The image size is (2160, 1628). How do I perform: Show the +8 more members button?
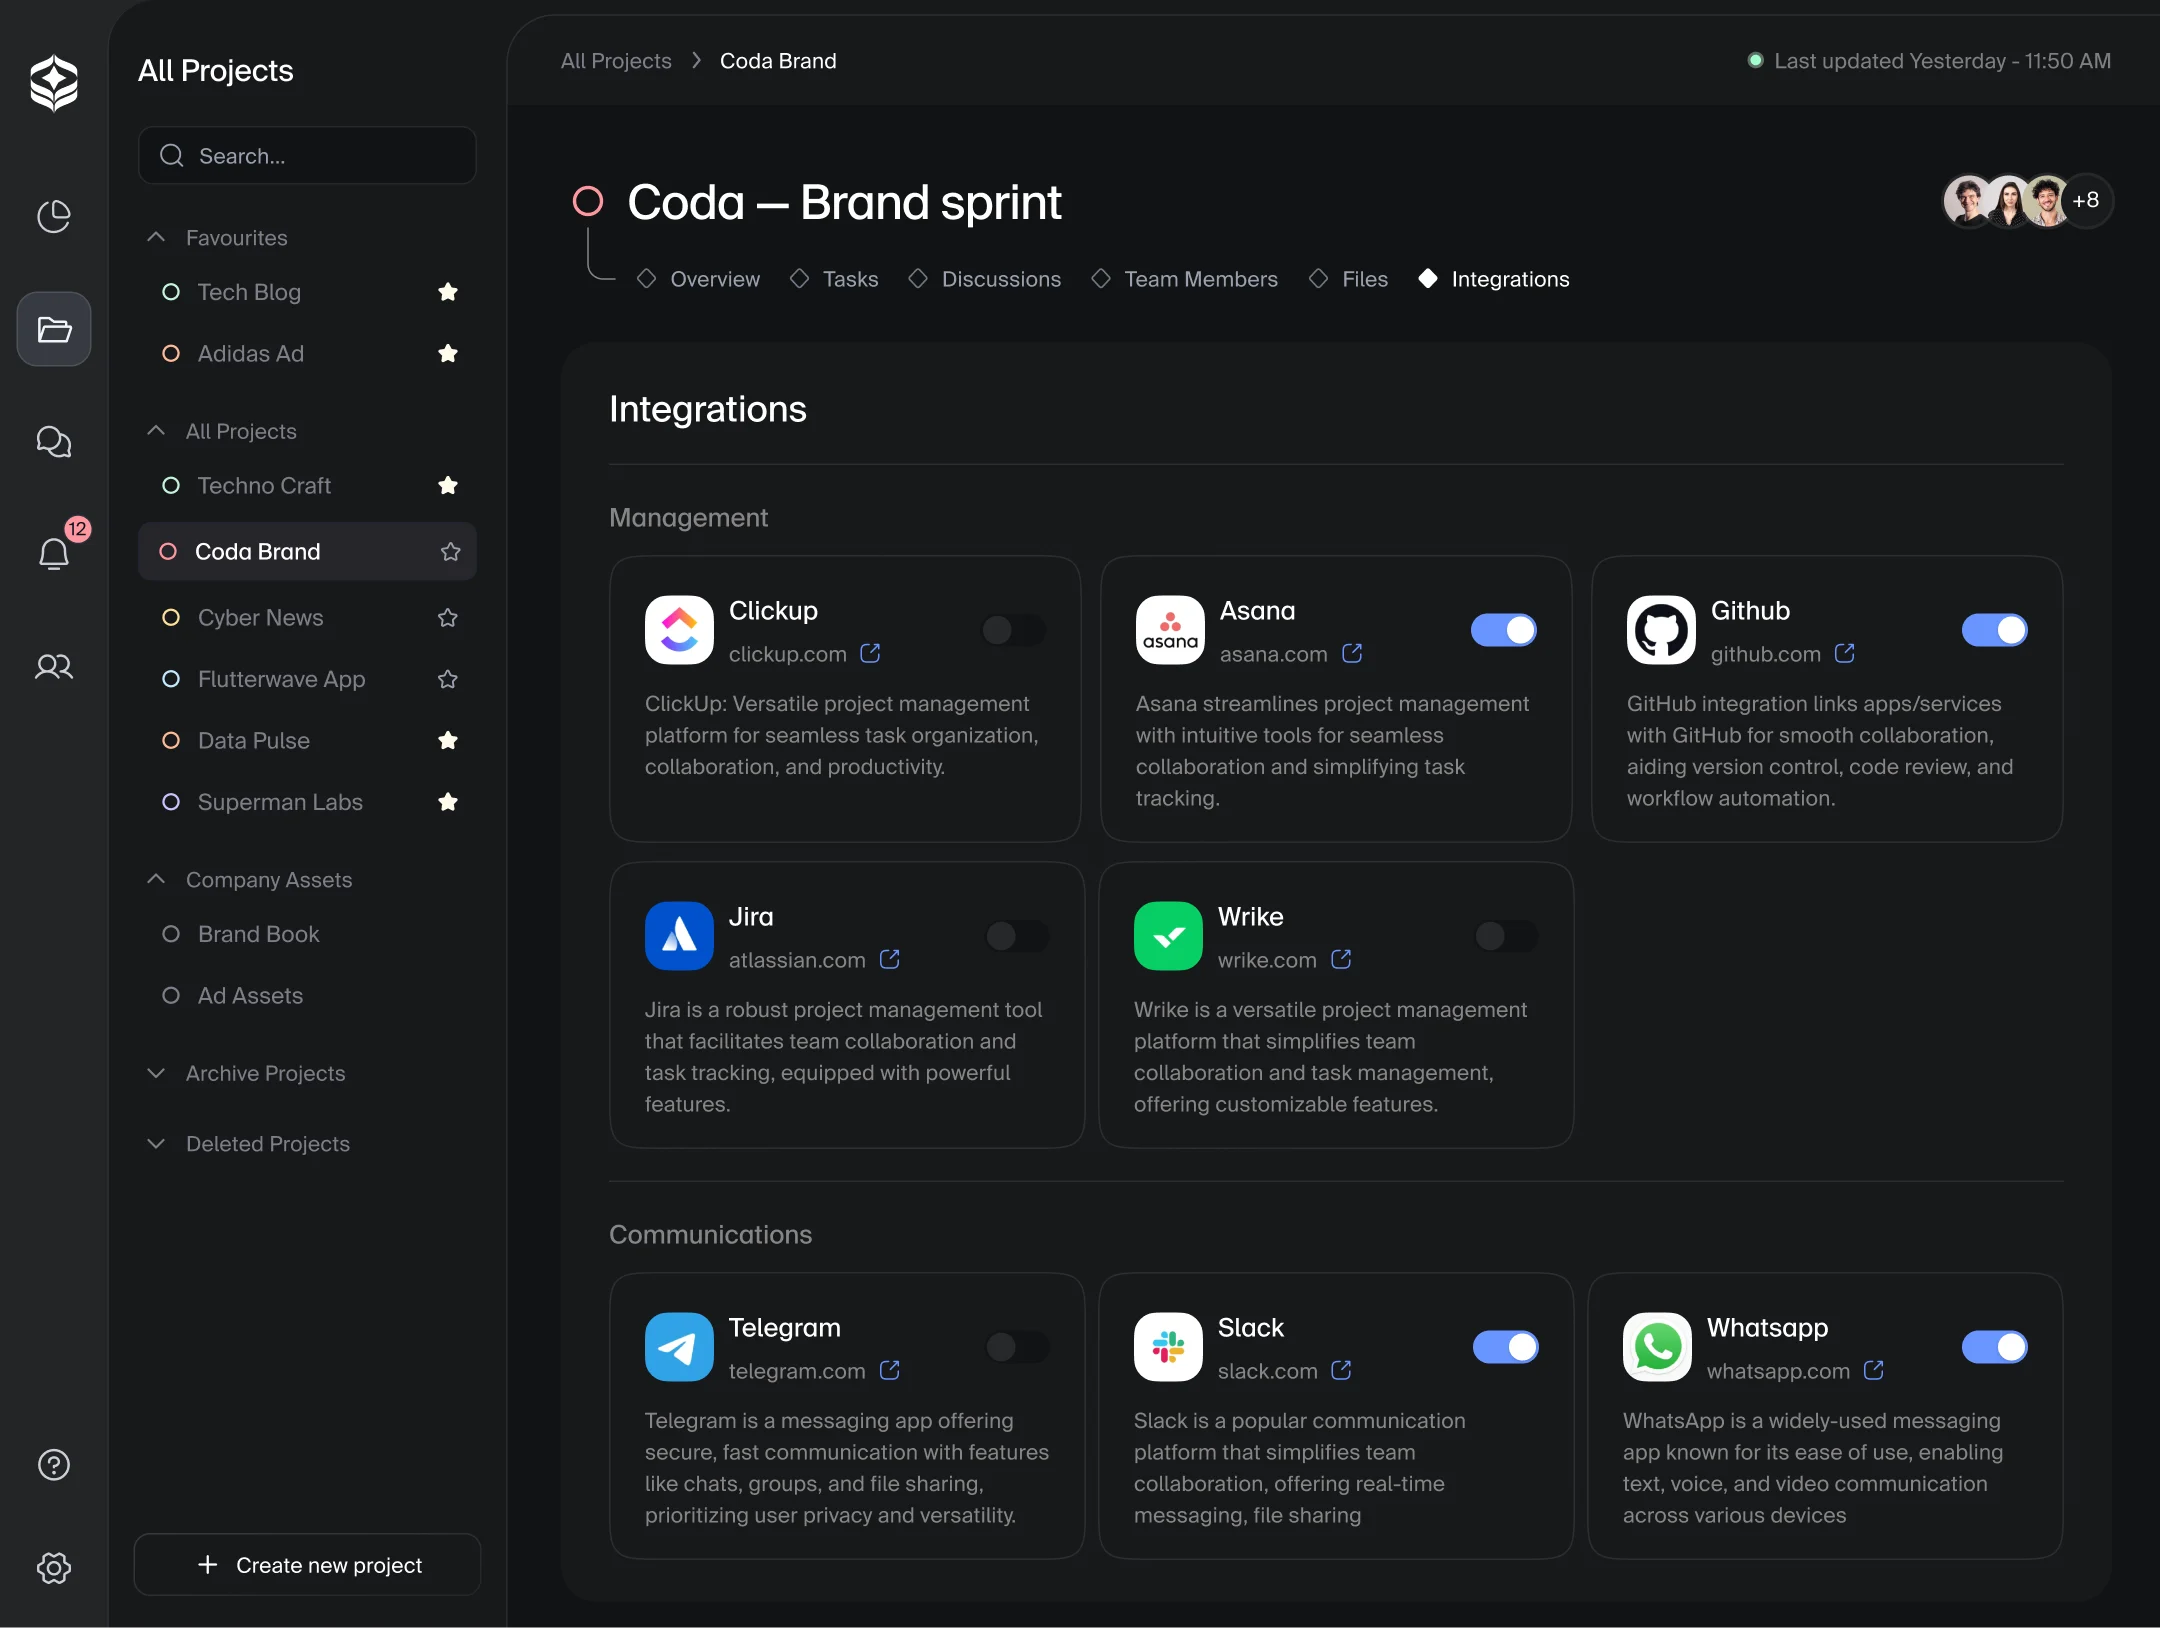click(x=2086, y=200)
